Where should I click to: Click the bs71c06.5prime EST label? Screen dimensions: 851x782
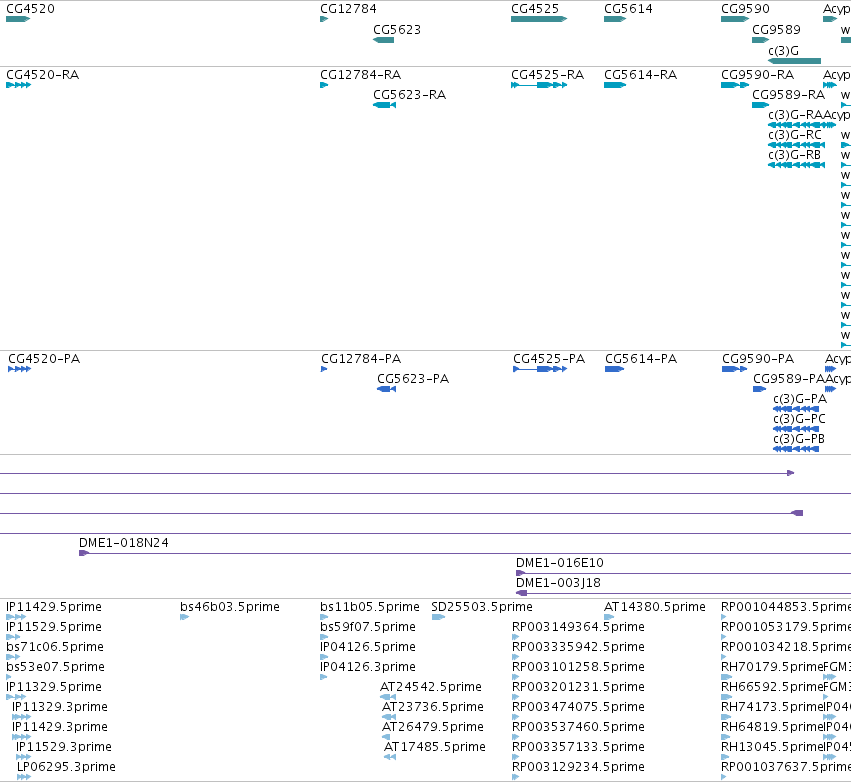55,647
